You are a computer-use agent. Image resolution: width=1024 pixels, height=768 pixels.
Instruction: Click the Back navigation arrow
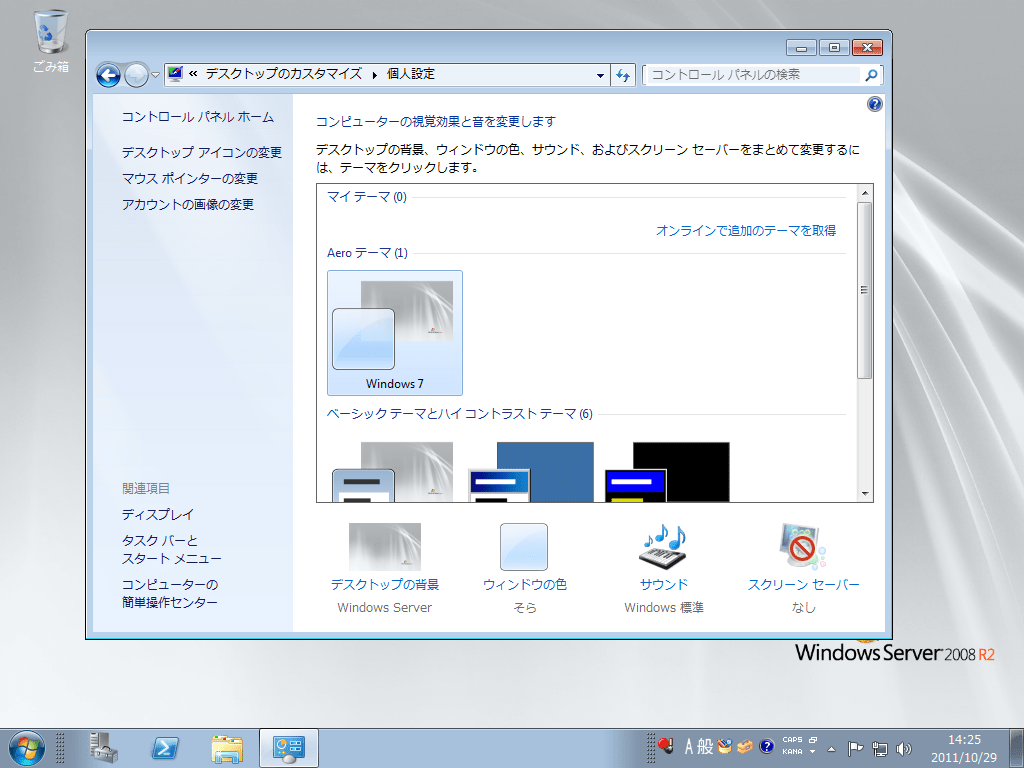[107, 75]
